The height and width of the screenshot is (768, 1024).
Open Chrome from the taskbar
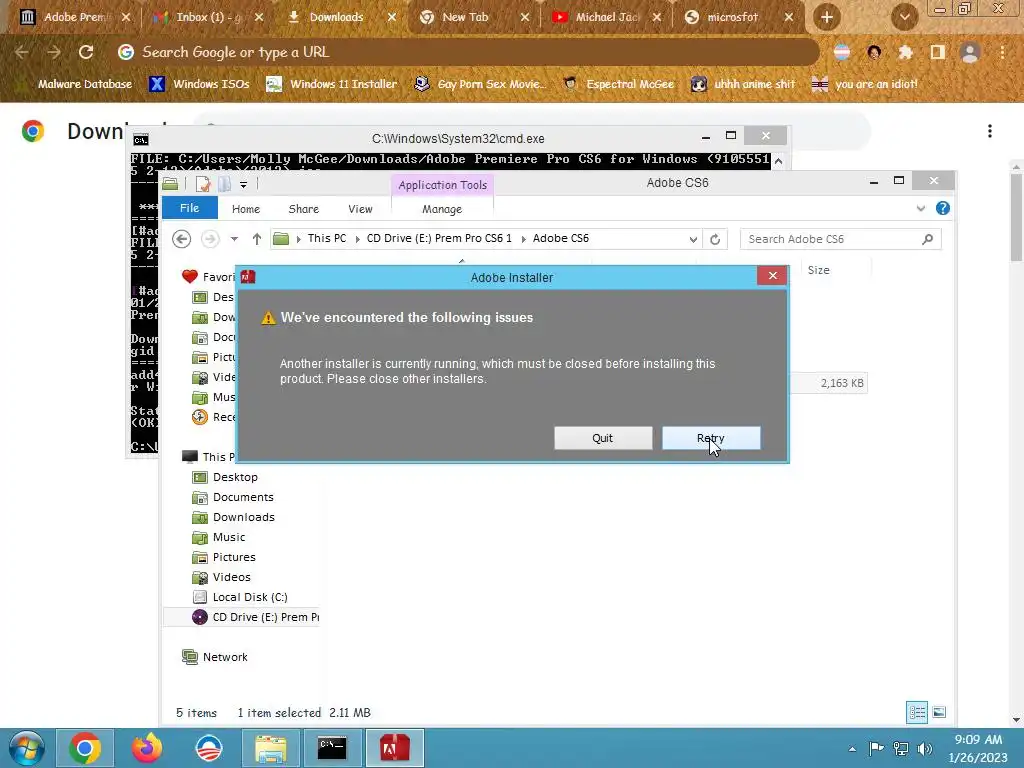point(85,748)
